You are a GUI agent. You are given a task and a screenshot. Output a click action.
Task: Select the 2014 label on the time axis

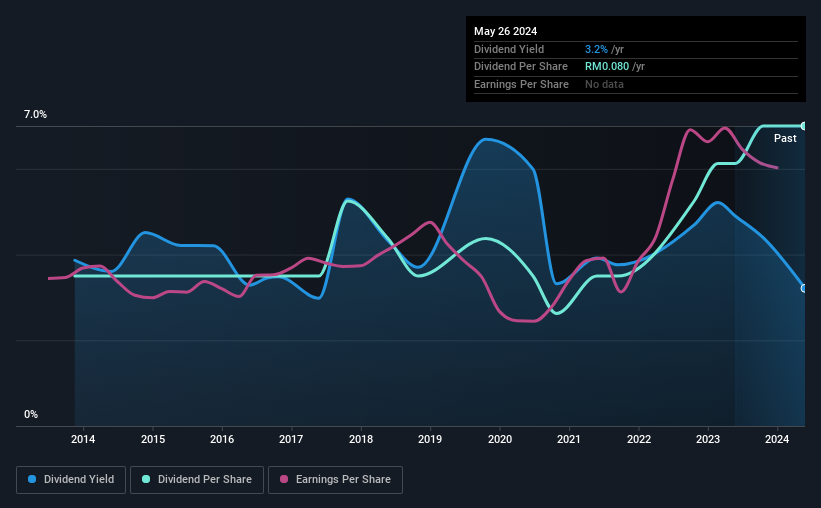83,439
